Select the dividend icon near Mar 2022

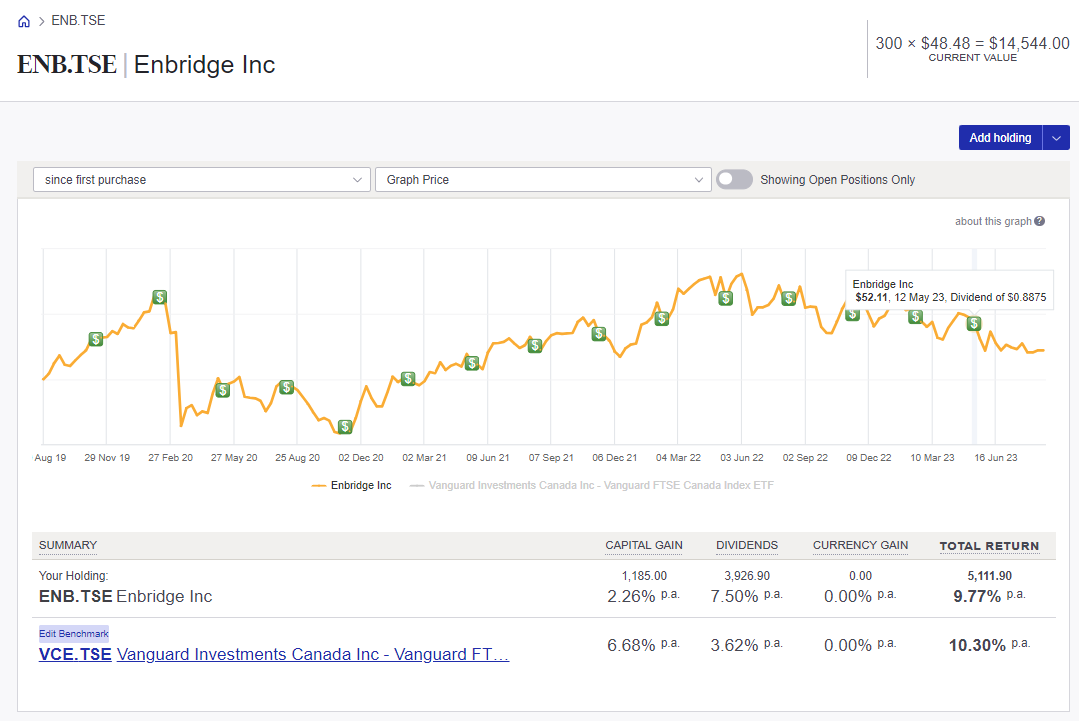661,318
